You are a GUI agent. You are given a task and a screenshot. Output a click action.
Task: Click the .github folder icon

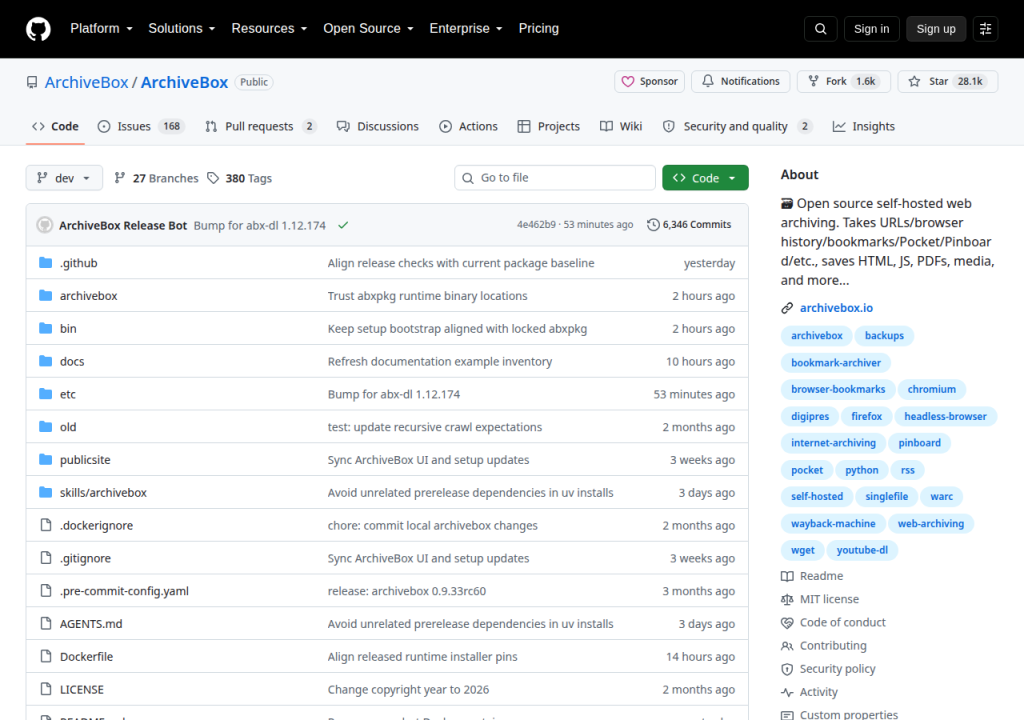pos(45,263)
